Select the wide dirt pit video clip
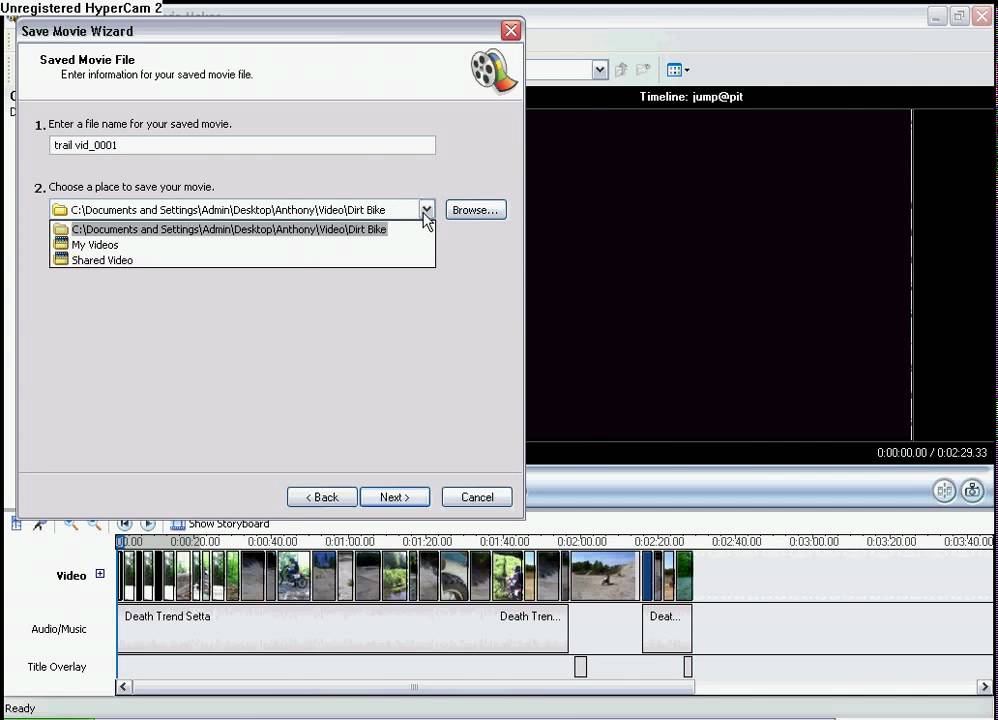Image resolution: width=998 pixels, height=720 pixels. coord(604,575)
